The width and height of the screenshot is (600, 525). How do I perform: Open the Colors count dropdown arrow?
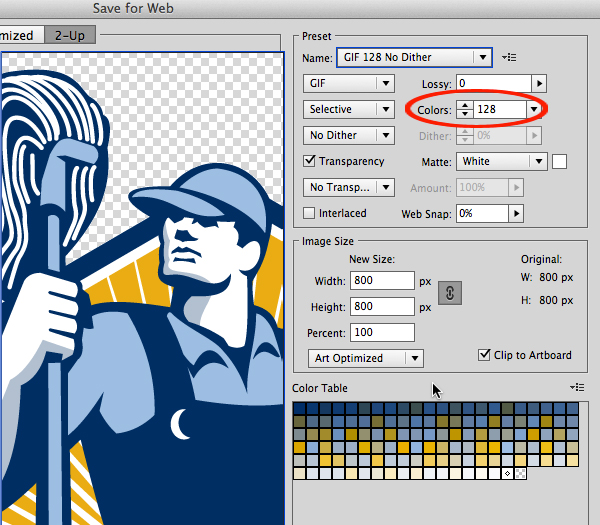pyautogui.click(x=533, y=109)
